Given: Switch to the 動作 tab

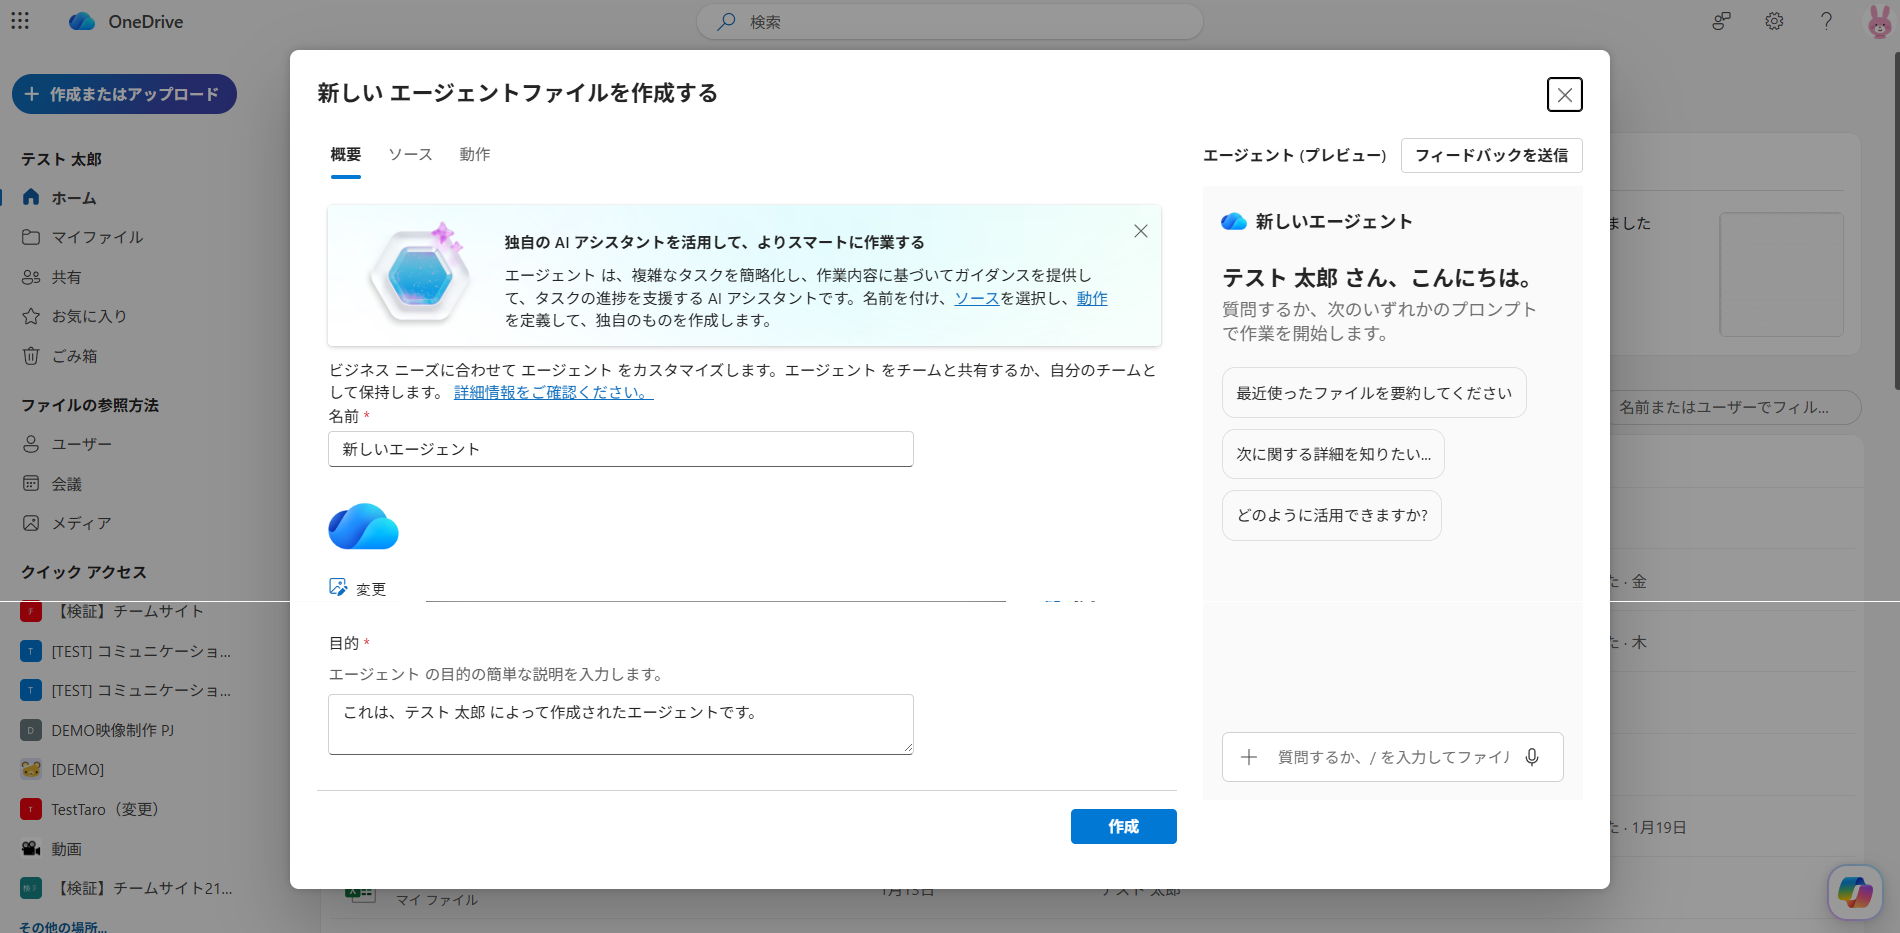Looking at the screenshot, I should coord(475,154).
